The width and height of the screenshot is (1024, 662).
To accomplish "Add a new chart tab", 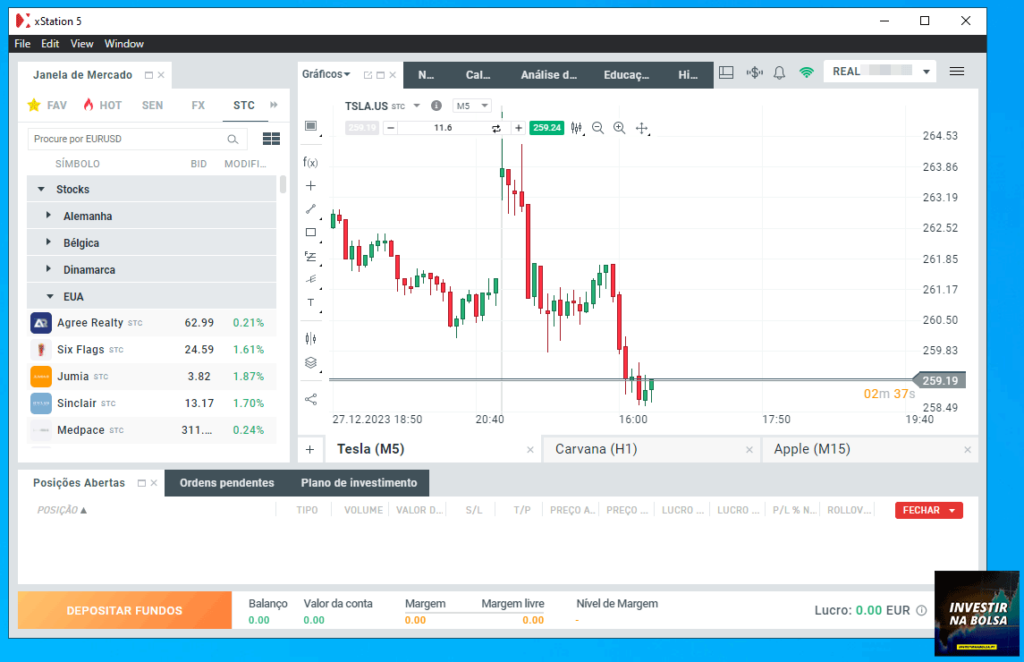I will 310,449.
